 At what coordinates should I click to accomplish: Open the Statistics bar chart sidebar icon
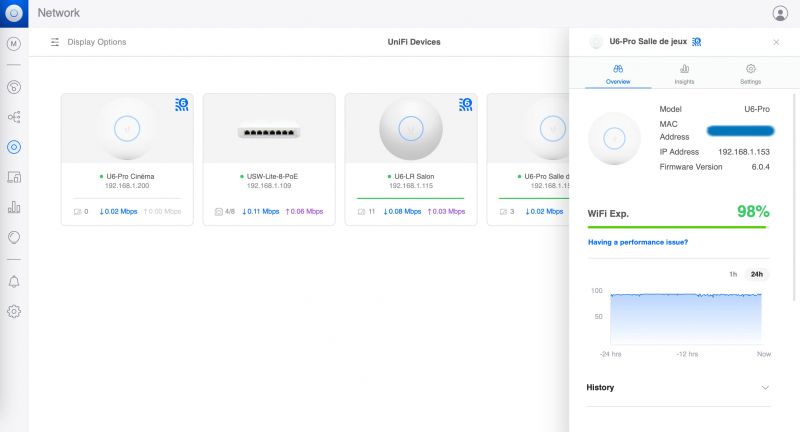(x=14, y=207)
